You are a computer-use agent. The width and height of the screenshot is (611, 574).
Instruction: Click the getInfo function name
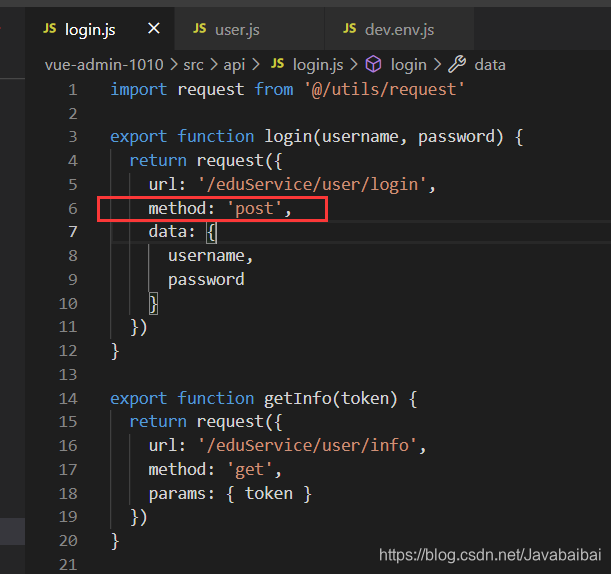click(x=298, y=399)
